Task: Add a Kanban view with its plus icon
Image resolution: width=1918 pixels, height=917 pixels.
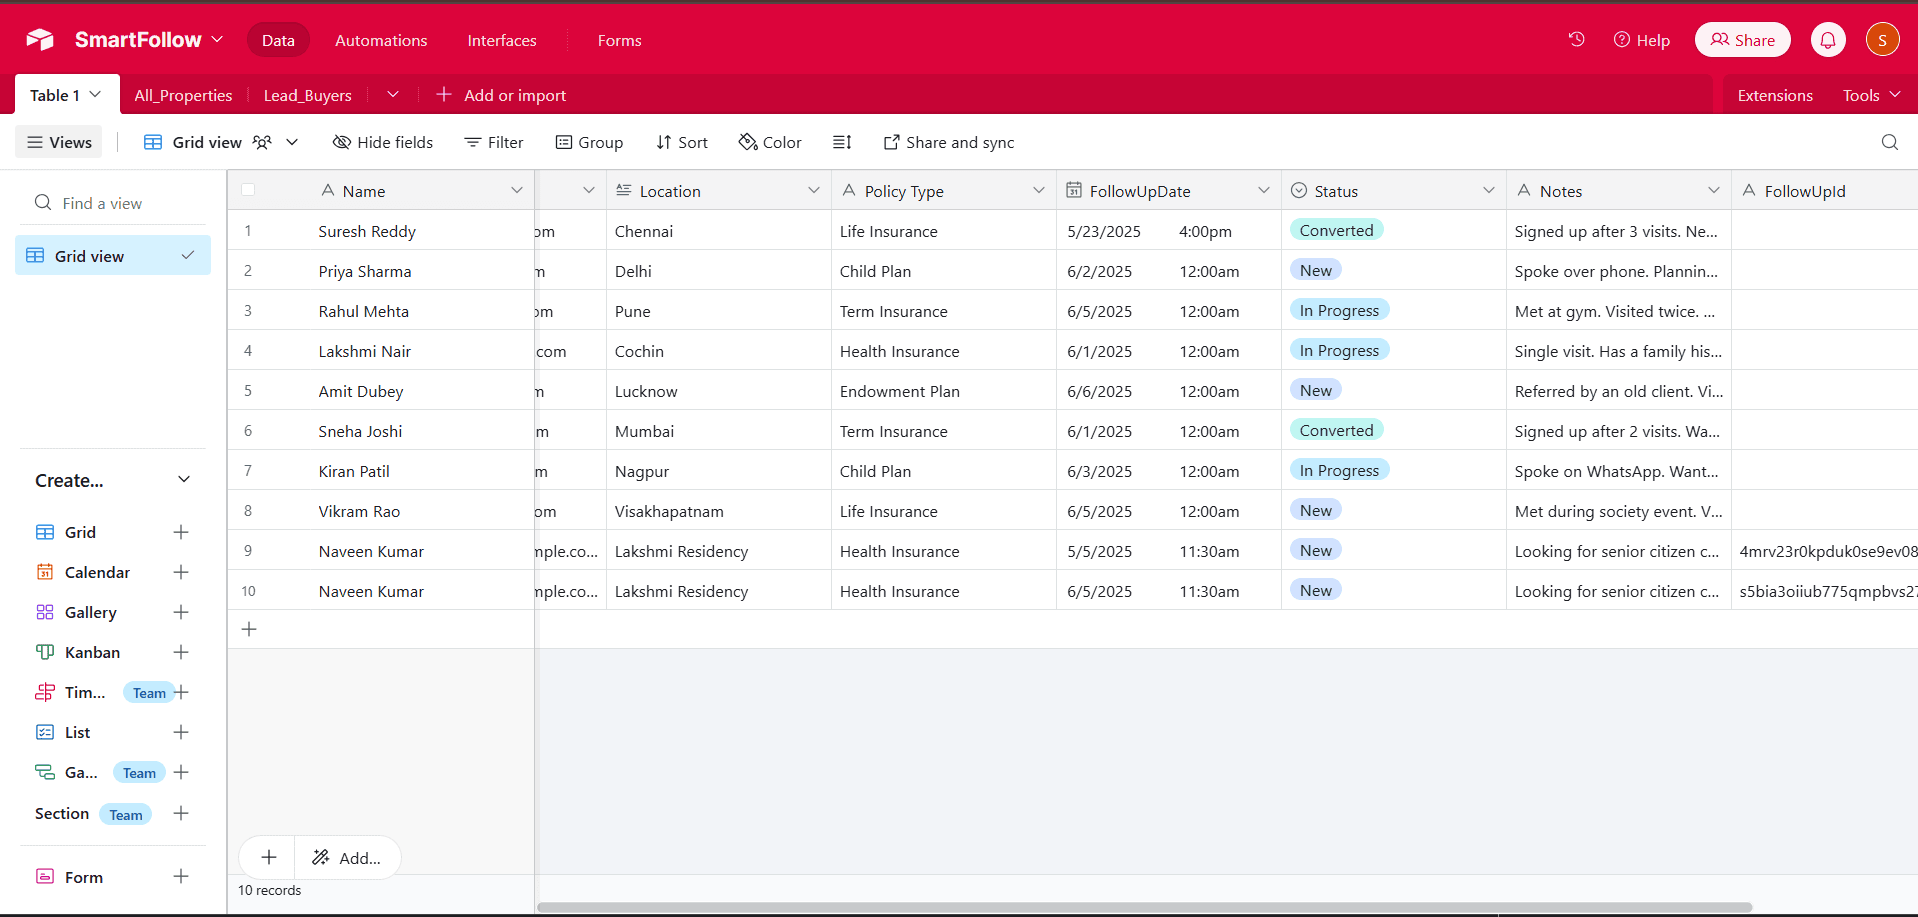Action: coord(181,652)
